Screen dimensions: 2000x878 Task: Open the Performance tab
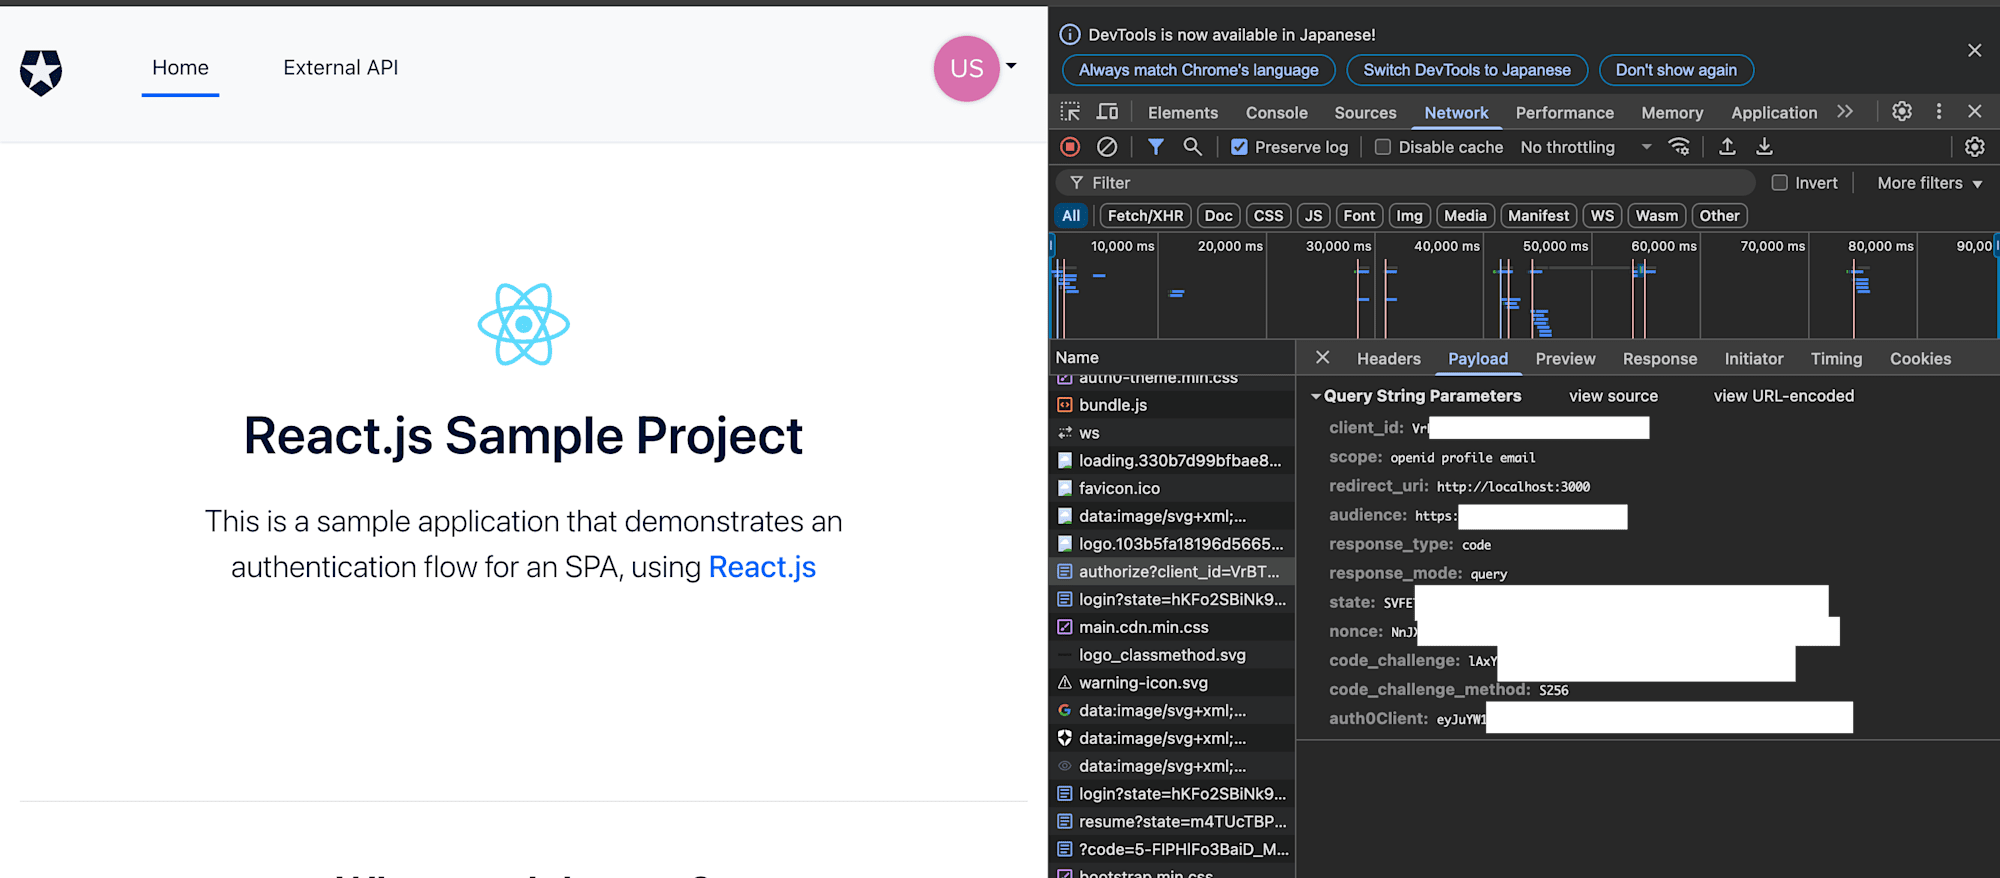(1564, 113)
